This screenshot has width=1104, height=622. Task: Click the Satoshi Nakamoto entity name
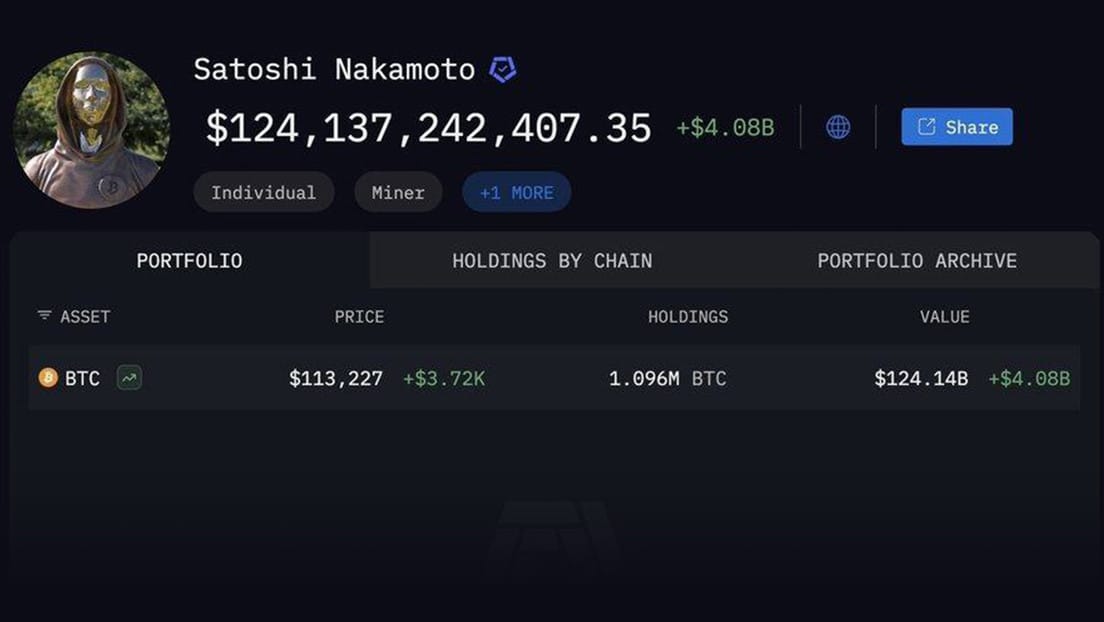(x=334, y=70)
